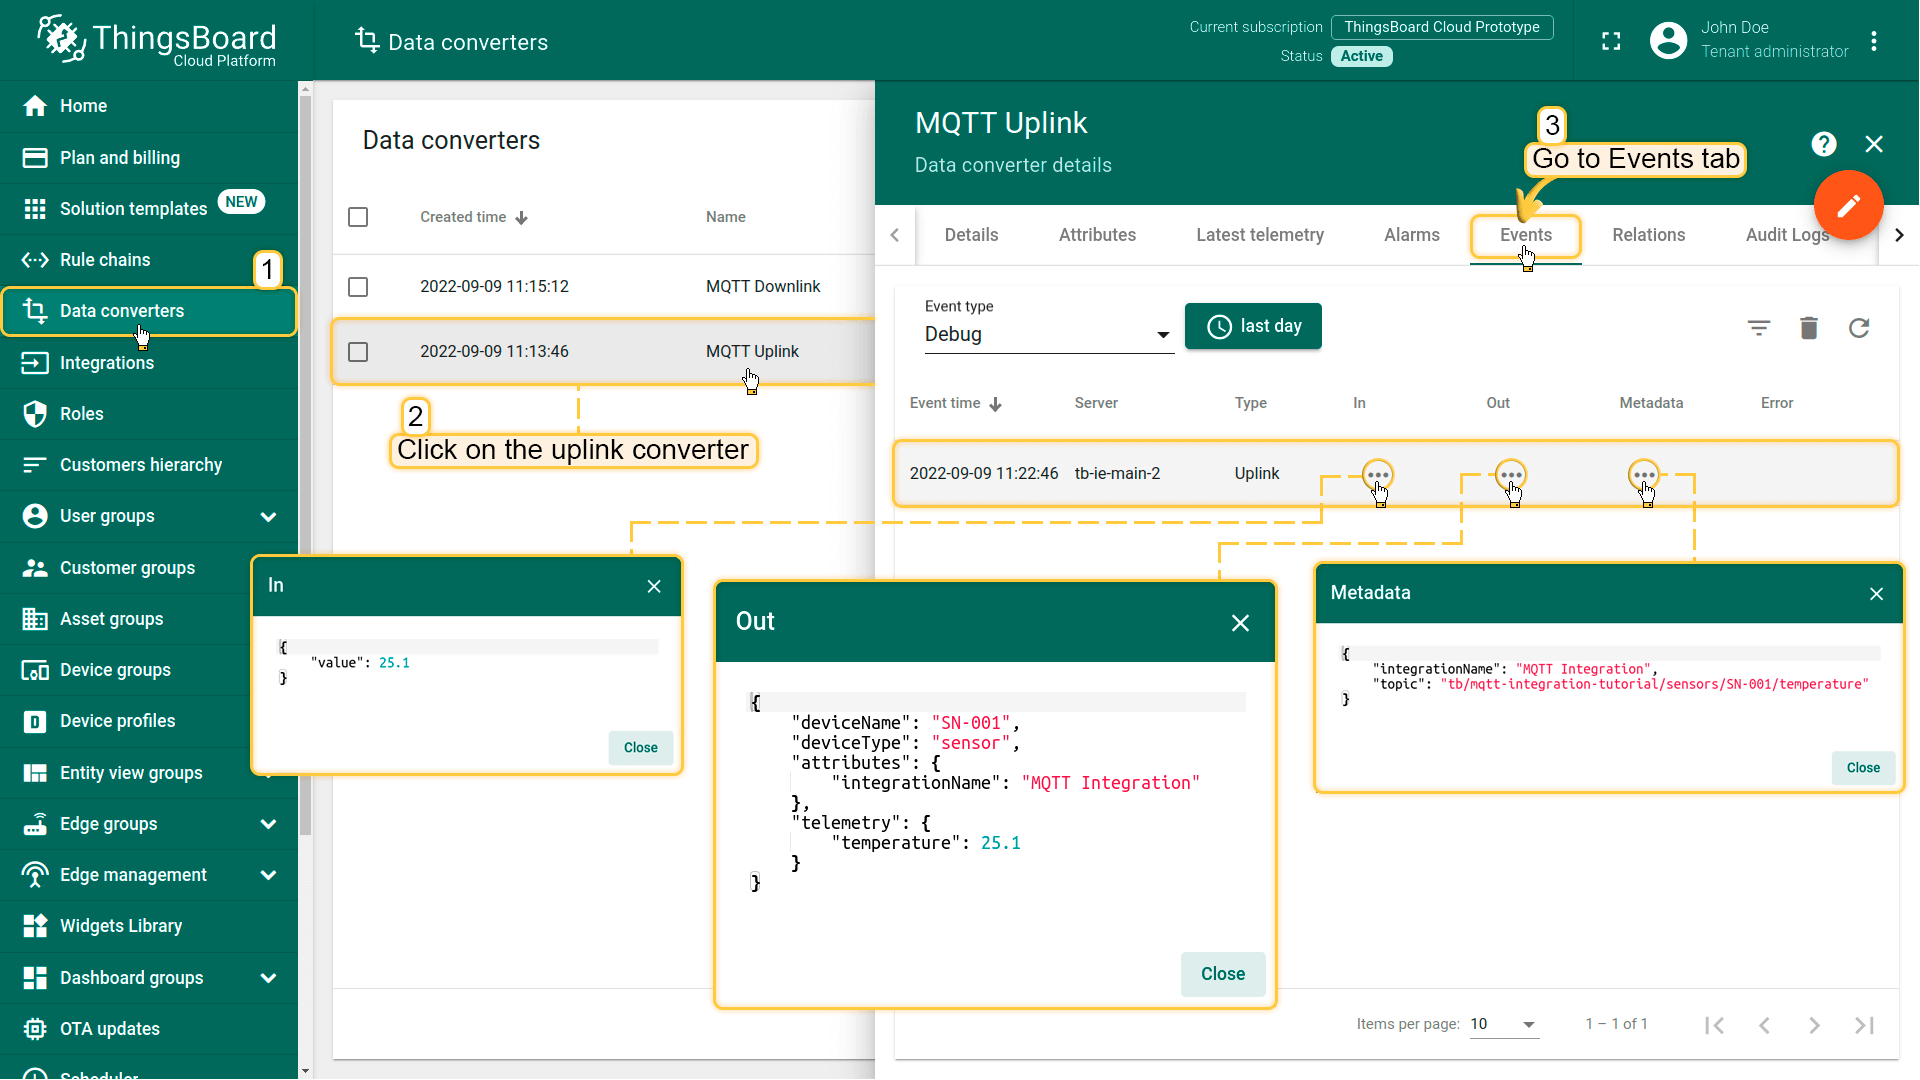Show more tabs to the right
Viewport: 1920px width, 1080px height.
[1899, 235]
